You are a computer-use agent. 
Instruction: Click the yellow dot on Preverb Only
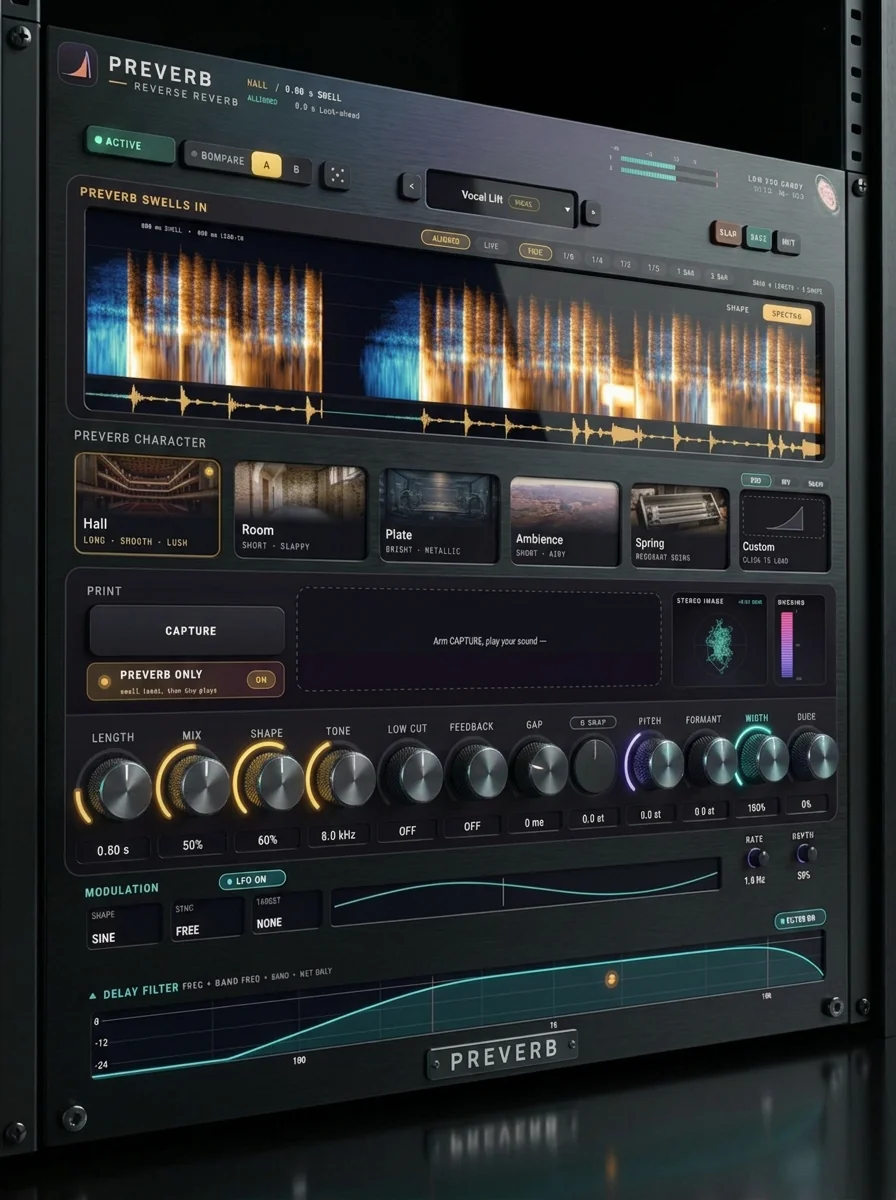105,680
